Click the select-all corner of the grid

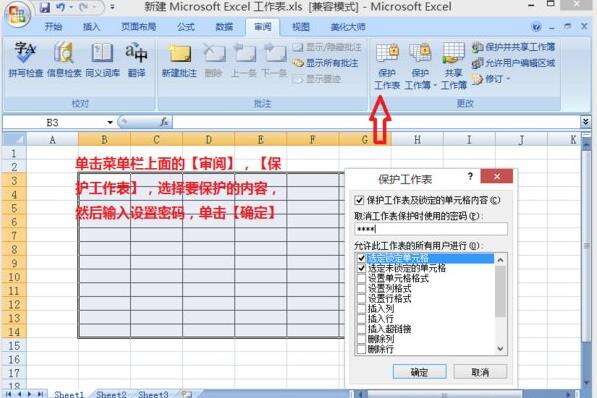coord(14,140)
